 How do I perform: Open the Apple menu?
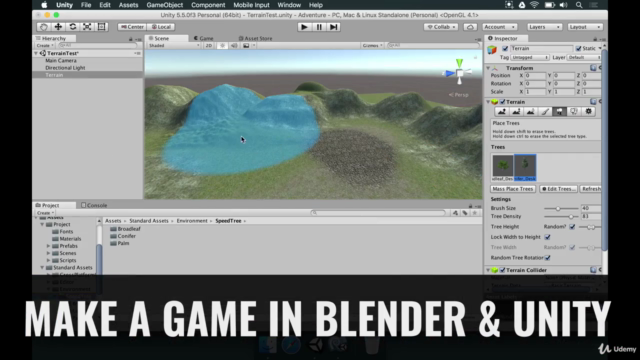click(44, 5)
